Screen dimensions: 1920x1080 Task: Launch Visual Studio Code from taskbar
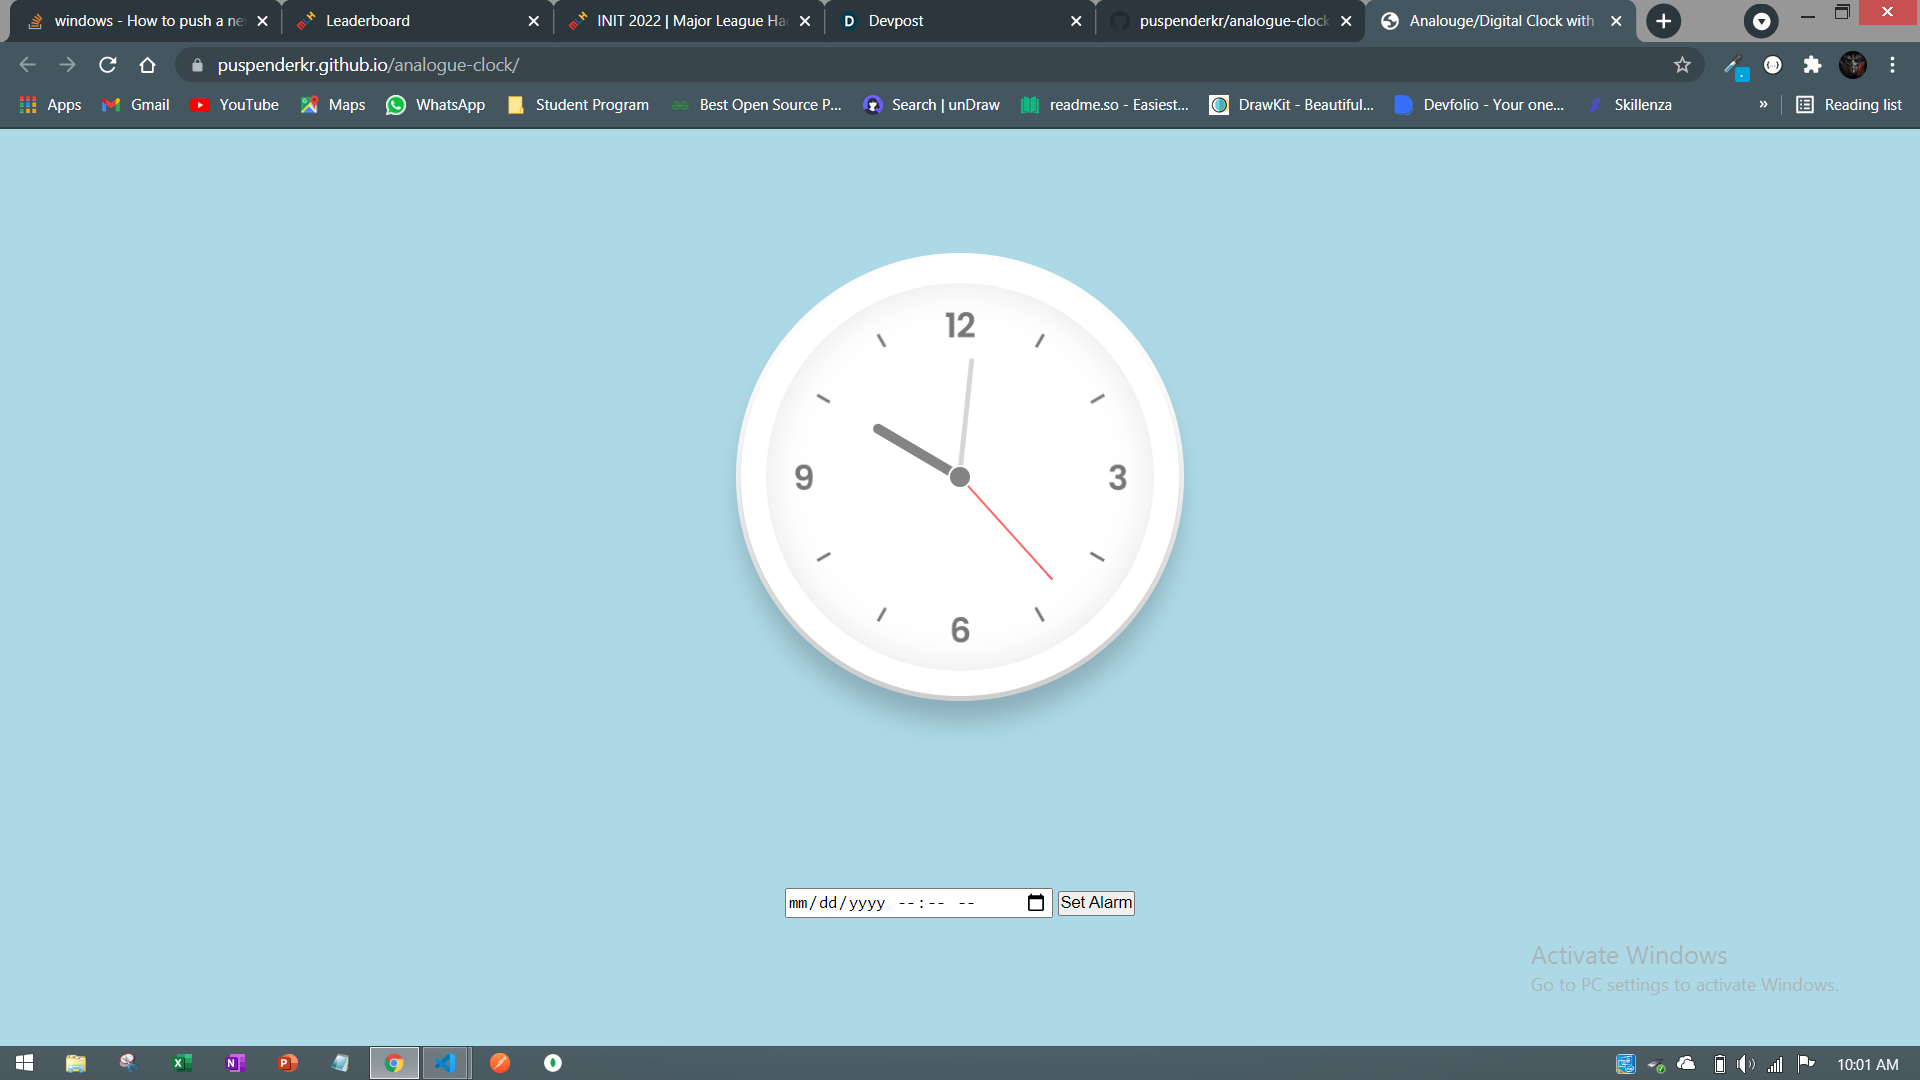pos(446,1063)
